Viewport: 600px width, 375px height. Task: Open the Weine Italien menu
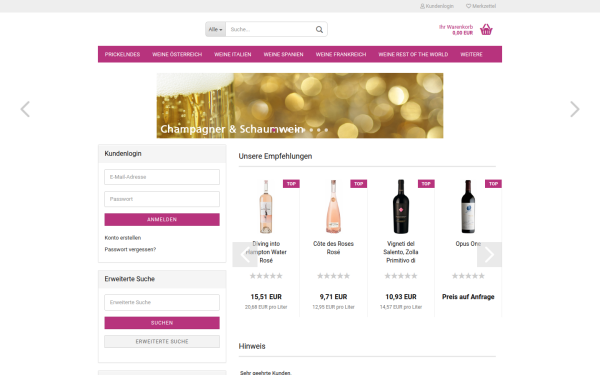click(x=233, y=54)
